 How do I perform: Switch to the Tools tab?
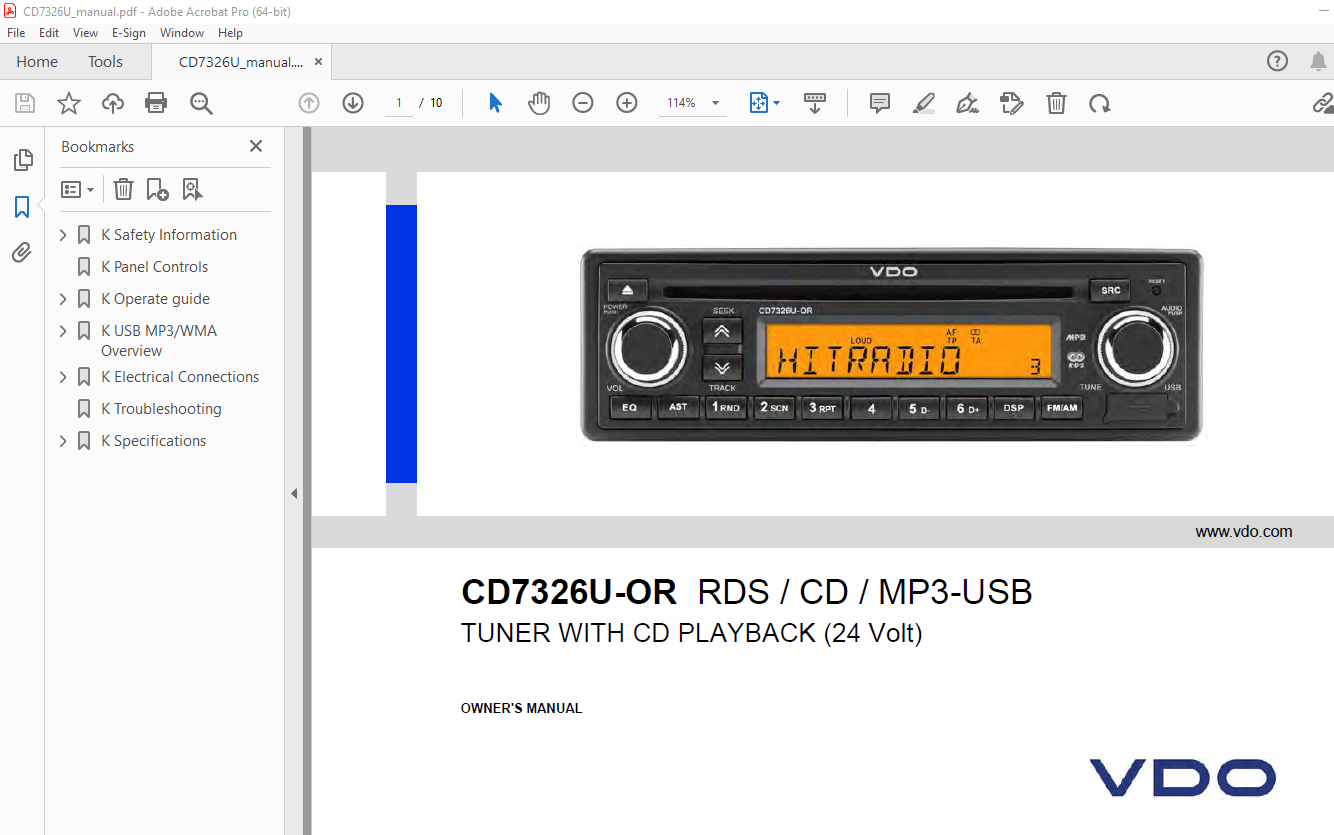[105, 62]
